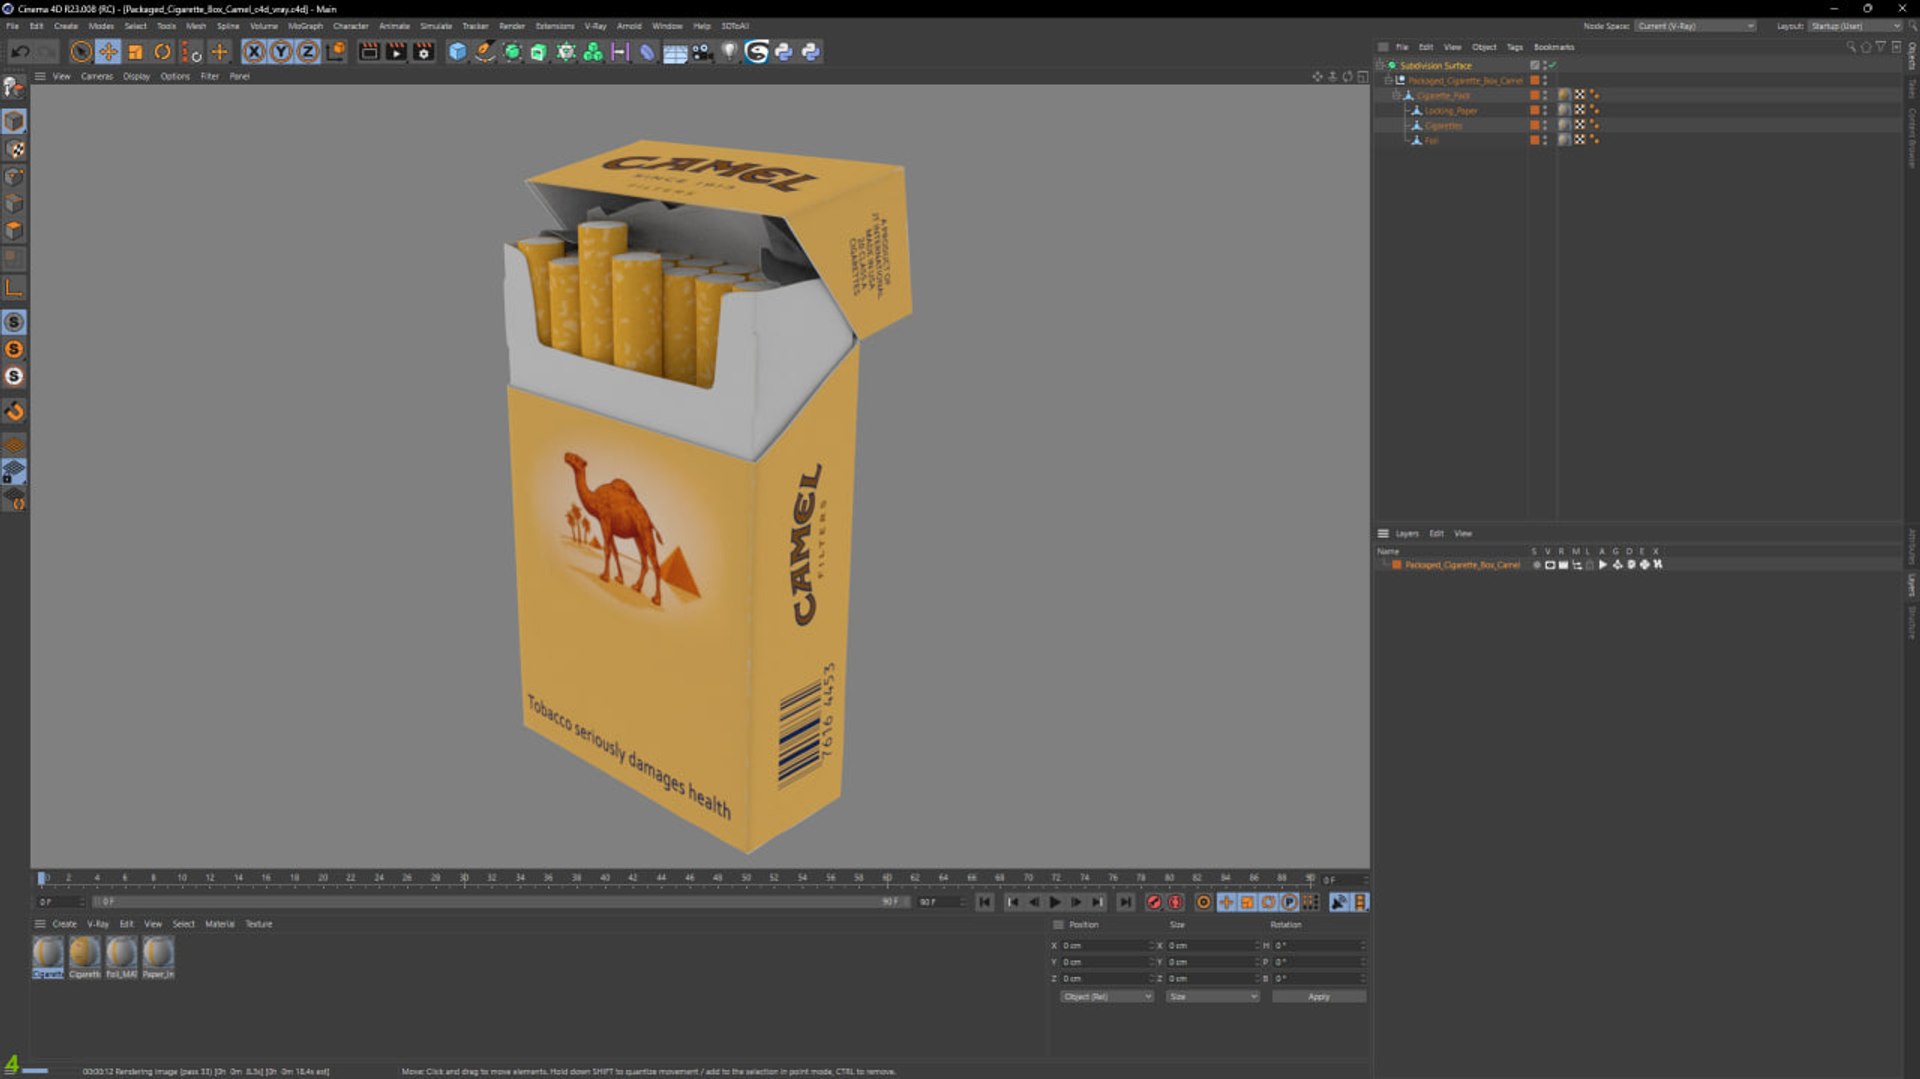
Task: Collapse the Subdivision Surface tree node
Action: click(x=1381, y=66)
